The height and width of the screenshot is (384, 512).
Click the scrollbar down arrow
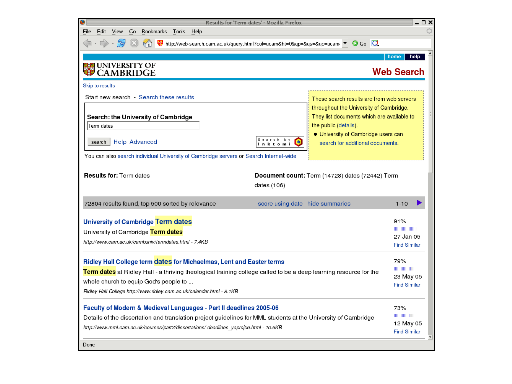point(430,337)
